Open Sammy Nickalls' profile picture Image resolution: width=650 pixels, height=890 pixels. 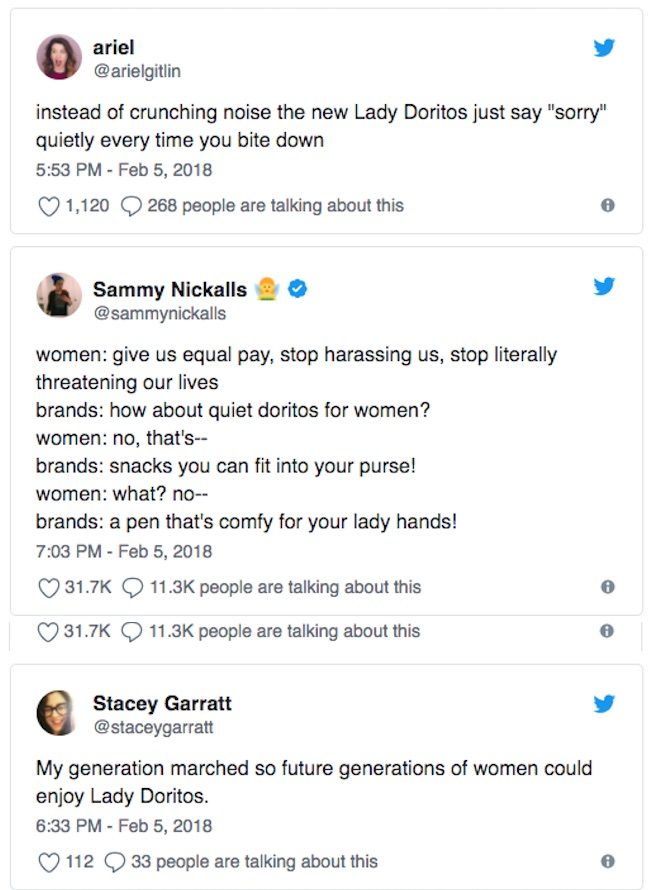pyautogui.click(x=59, y=297)
